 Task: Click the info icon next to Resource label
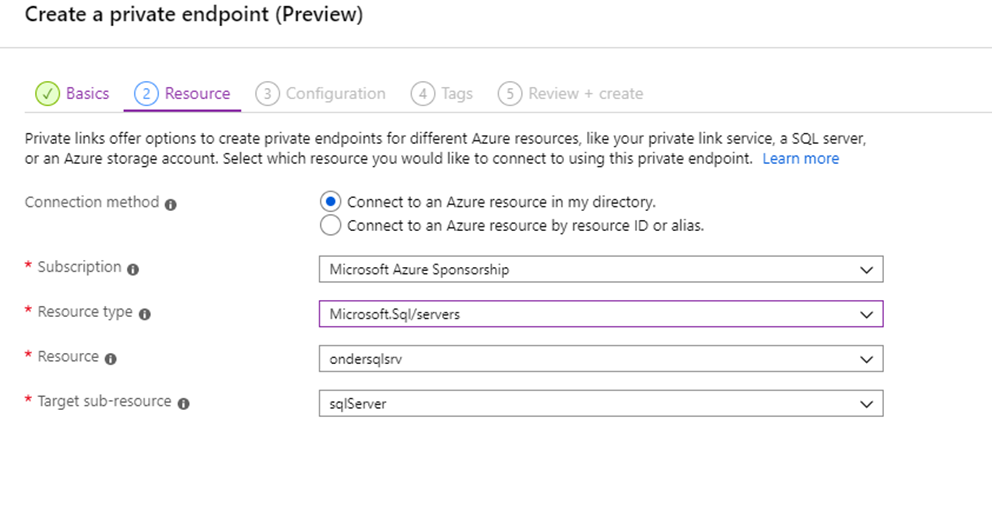(x=111, y=359)
